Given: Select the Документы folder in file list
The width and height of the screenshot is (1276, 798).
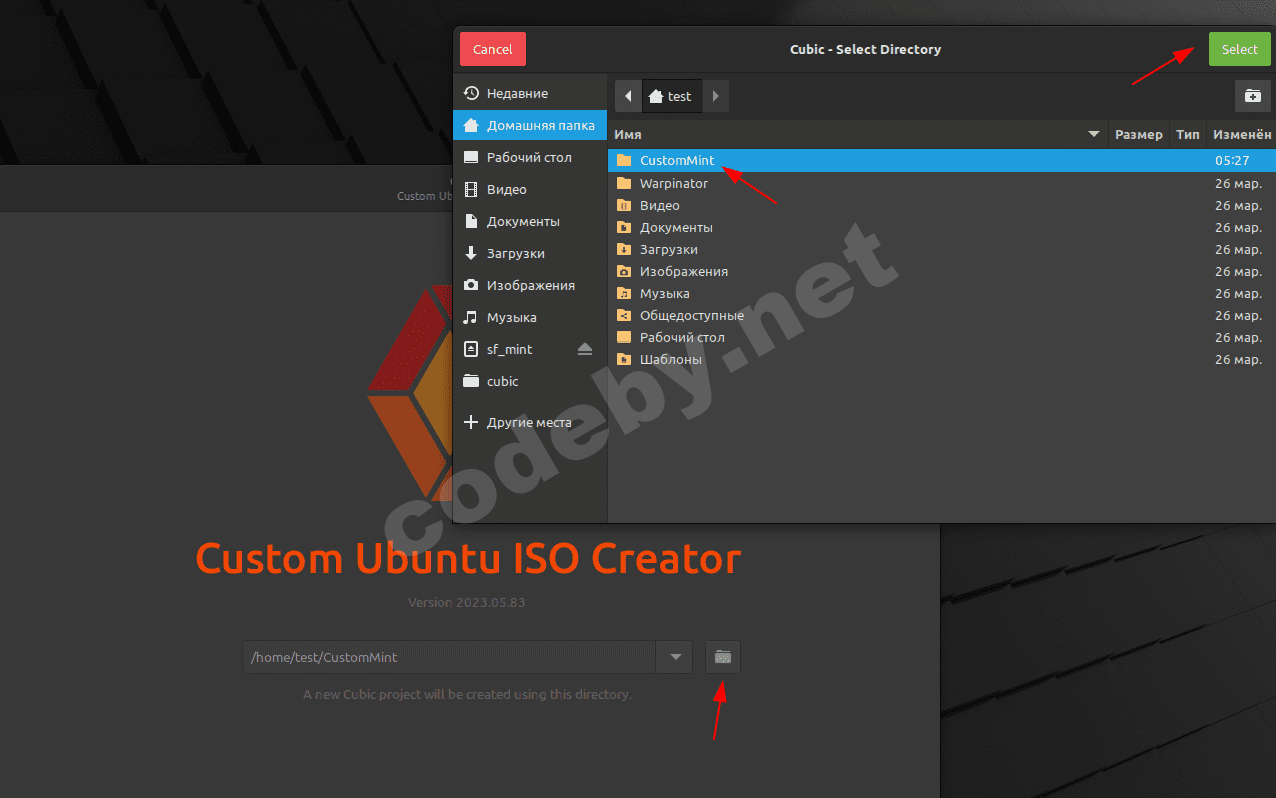Looking at the screenshot, I should tap(942, 227).
